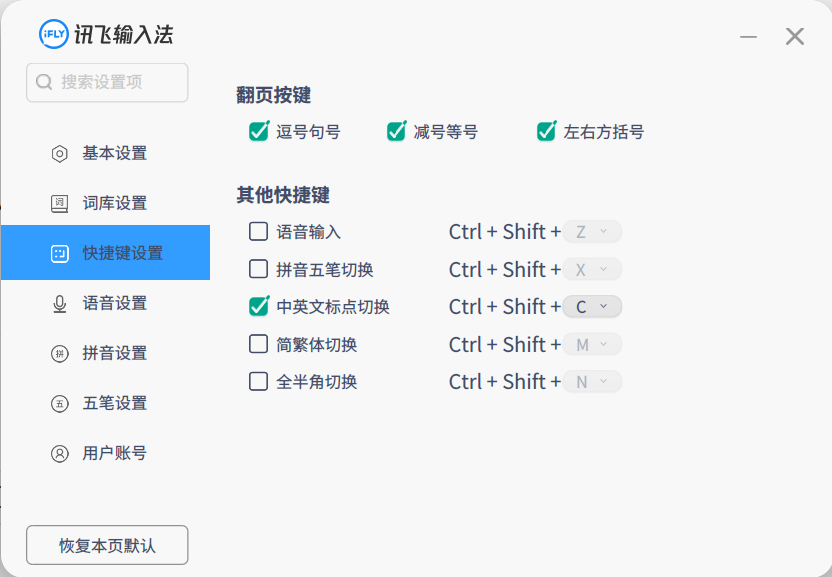Screen dimensions: 832x577
Task: Enable the 语音输入 shortcut checkbox
Action: pos(258,232)
